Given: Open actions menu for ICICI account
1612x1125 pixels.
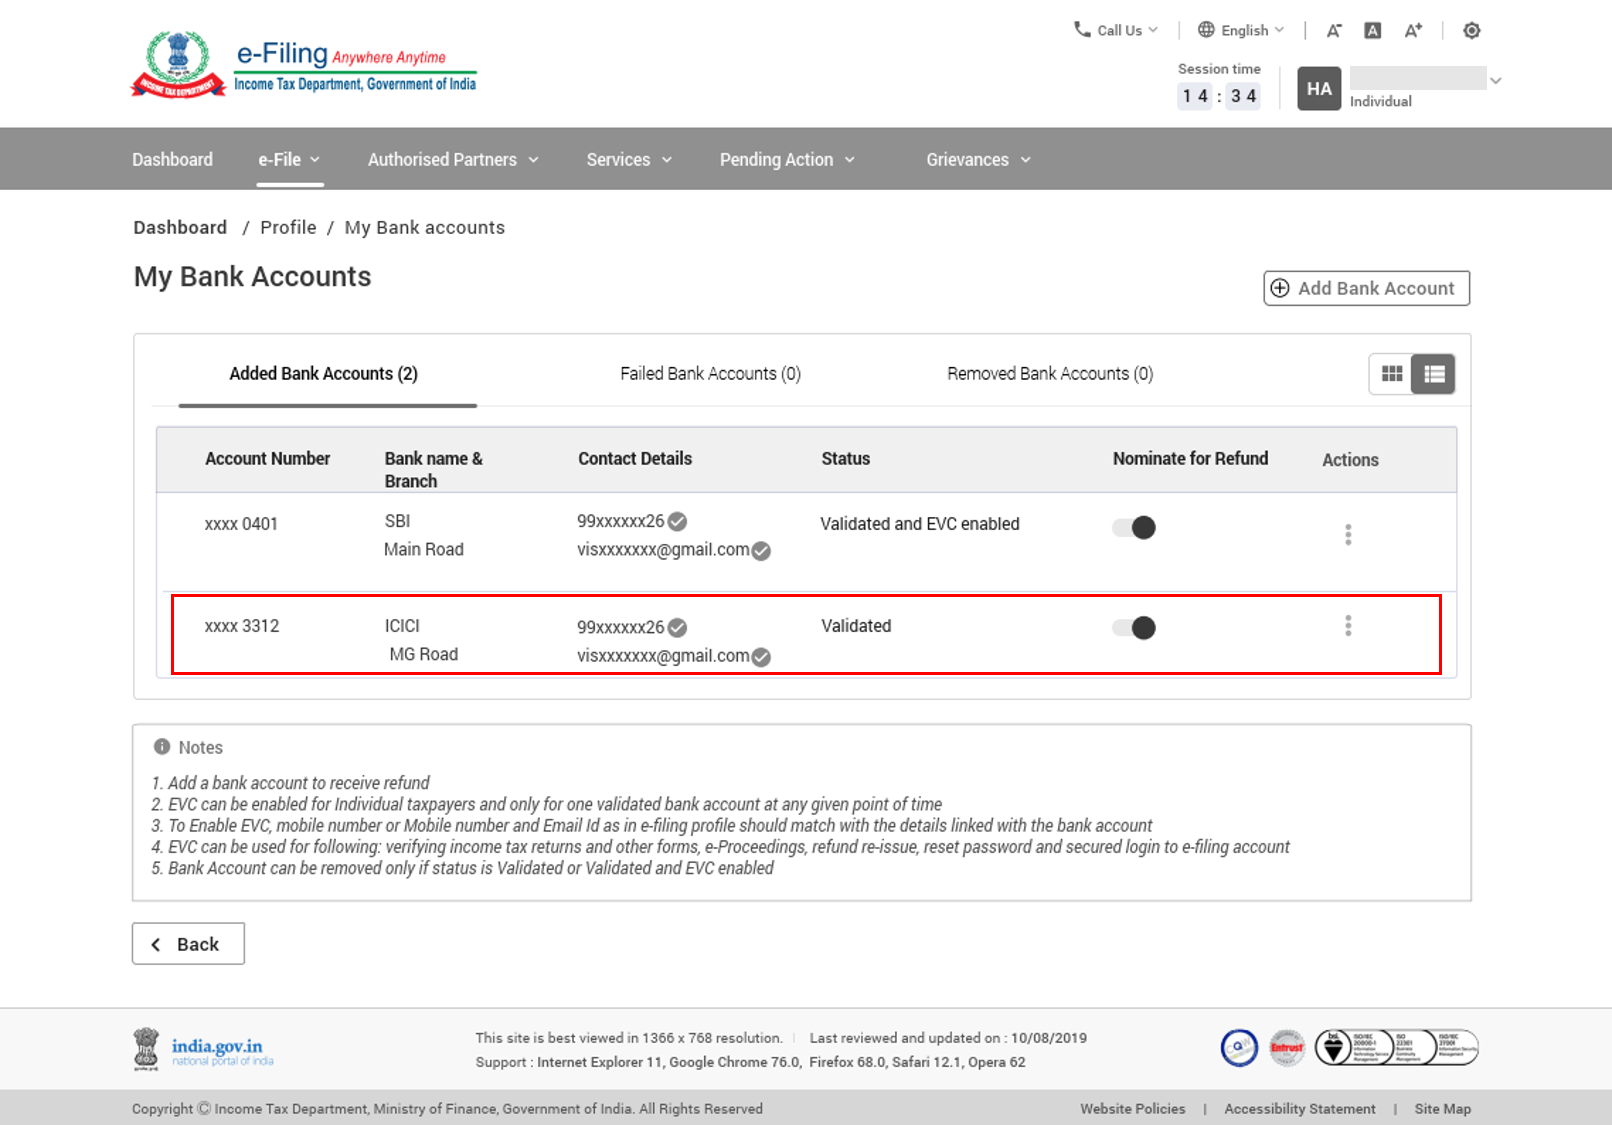Looking at the screenshot, I should point(1348,626).
